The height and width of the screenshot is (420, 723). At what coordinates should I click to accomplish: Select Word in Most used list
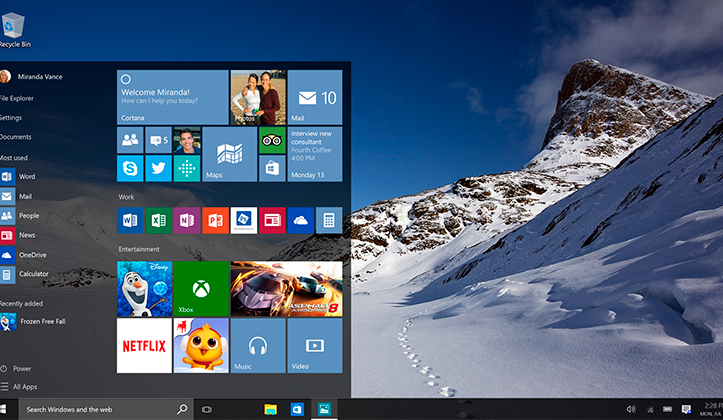tap(26, 176)
